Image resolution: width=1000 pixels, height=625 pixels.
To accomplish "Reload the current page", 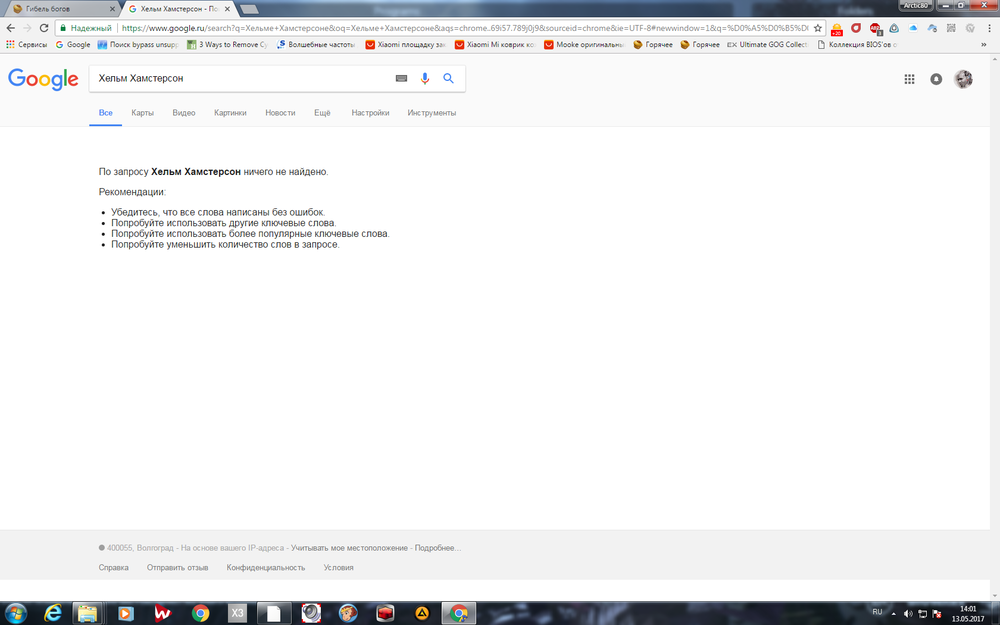I will coord(44,28).
